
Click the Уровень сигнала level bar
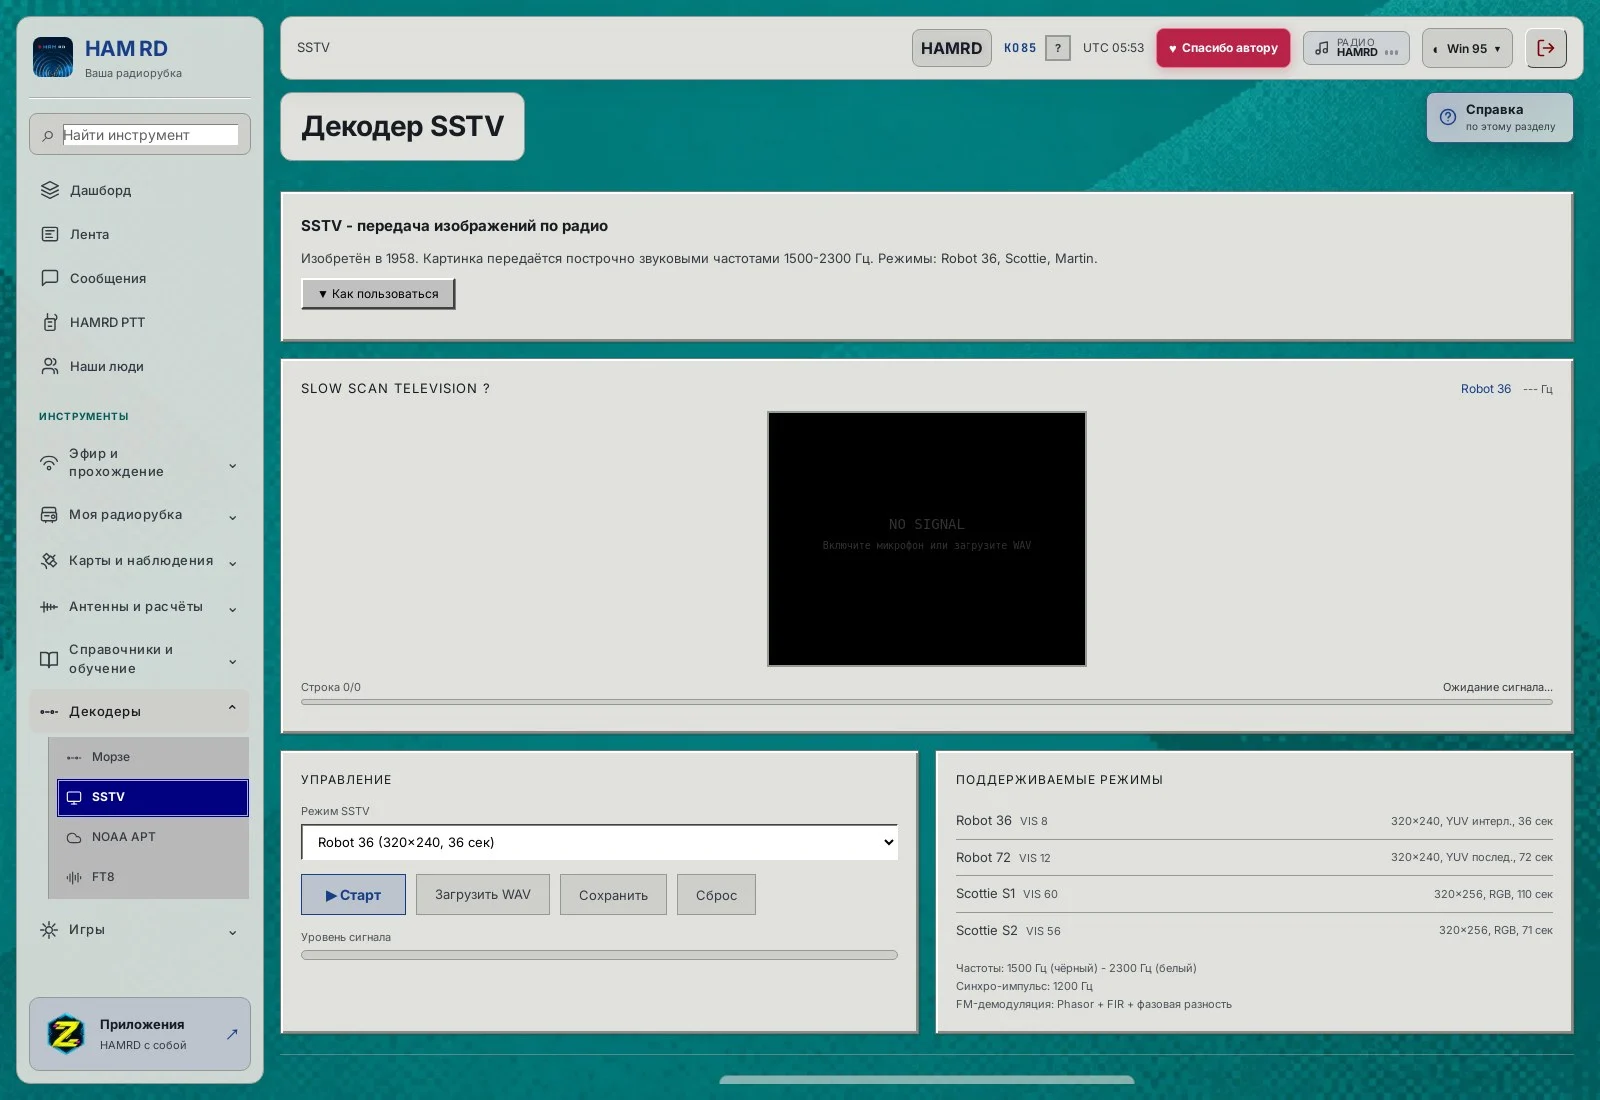point(599,955)
